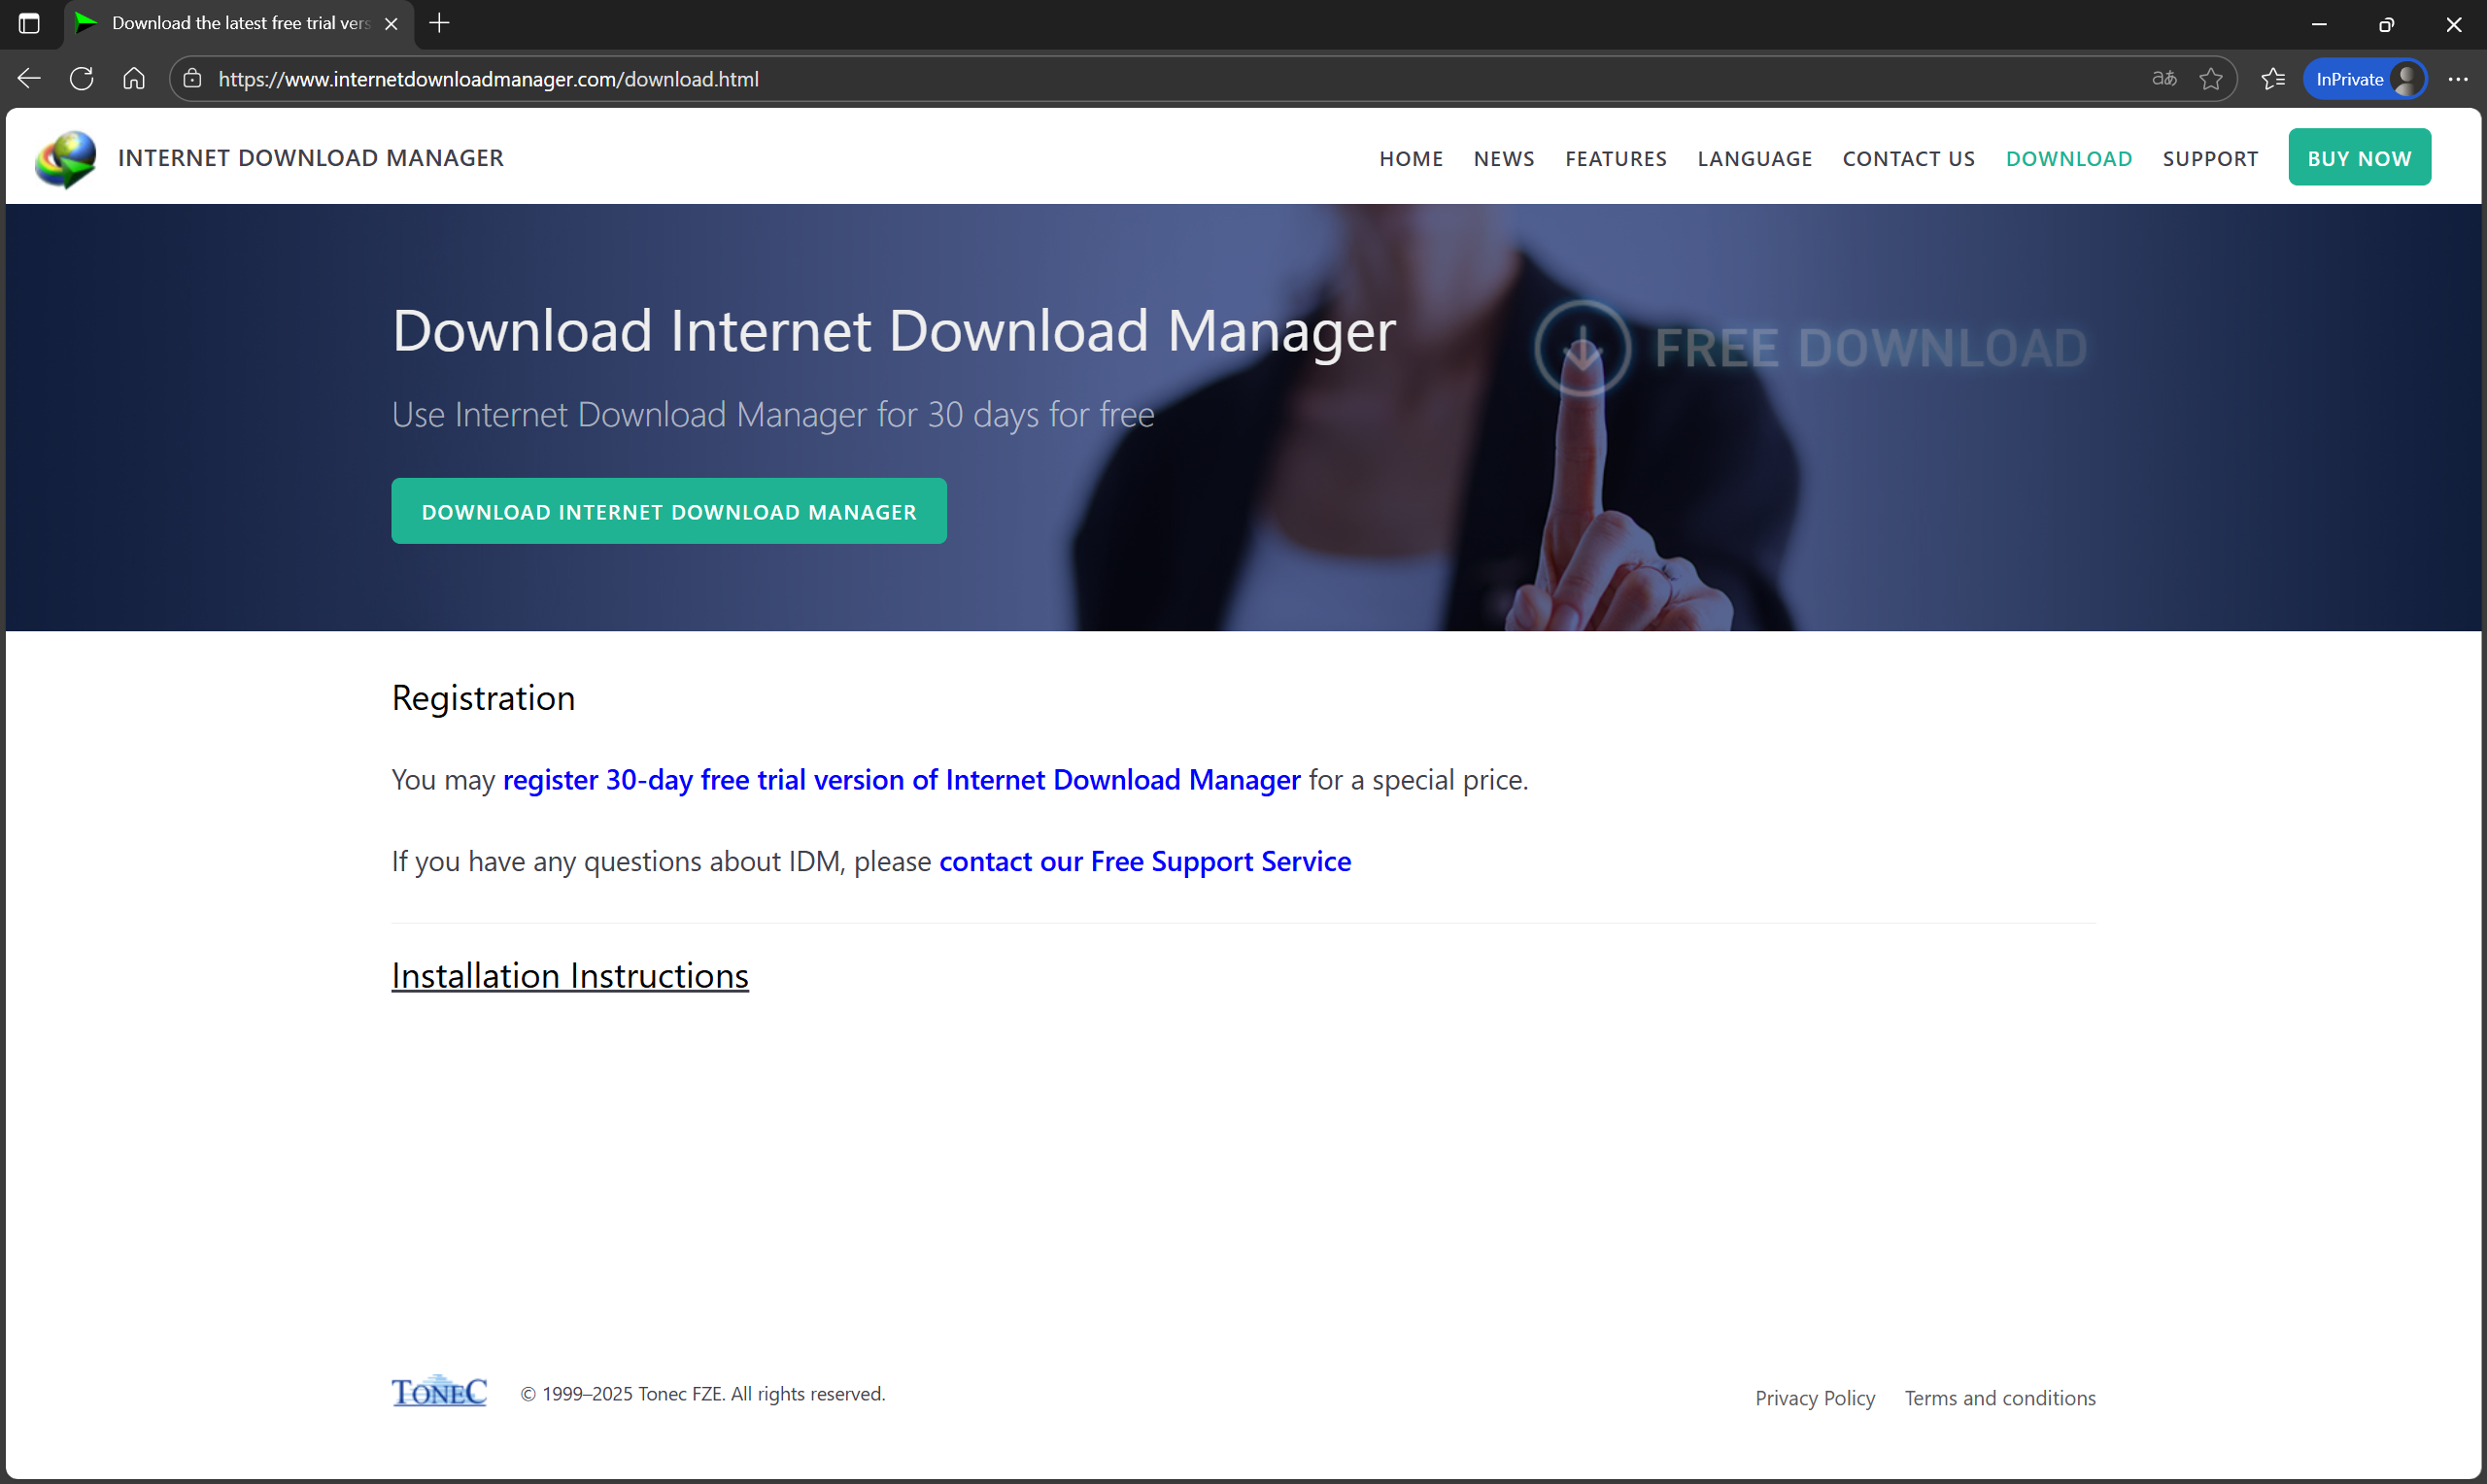Click the InPrivate profile button
The image size is (2487, 1484).
[x=2365, y=79]
